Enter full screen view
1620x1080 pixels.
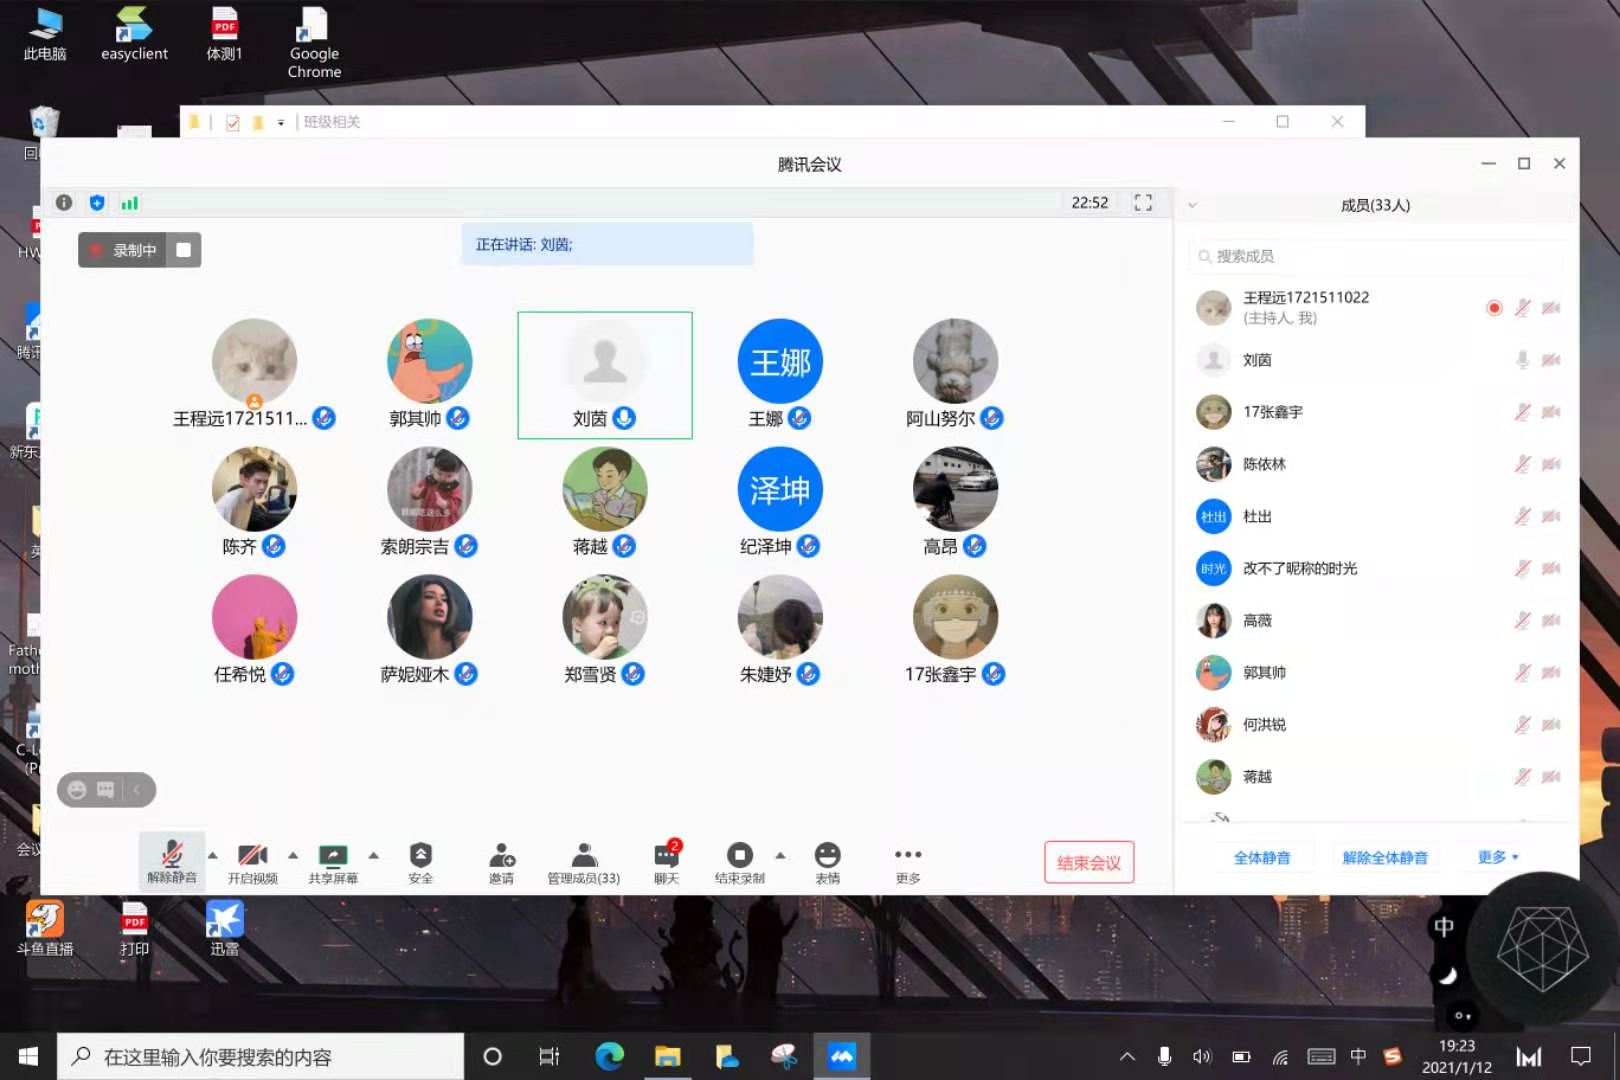pos(1143,203)
